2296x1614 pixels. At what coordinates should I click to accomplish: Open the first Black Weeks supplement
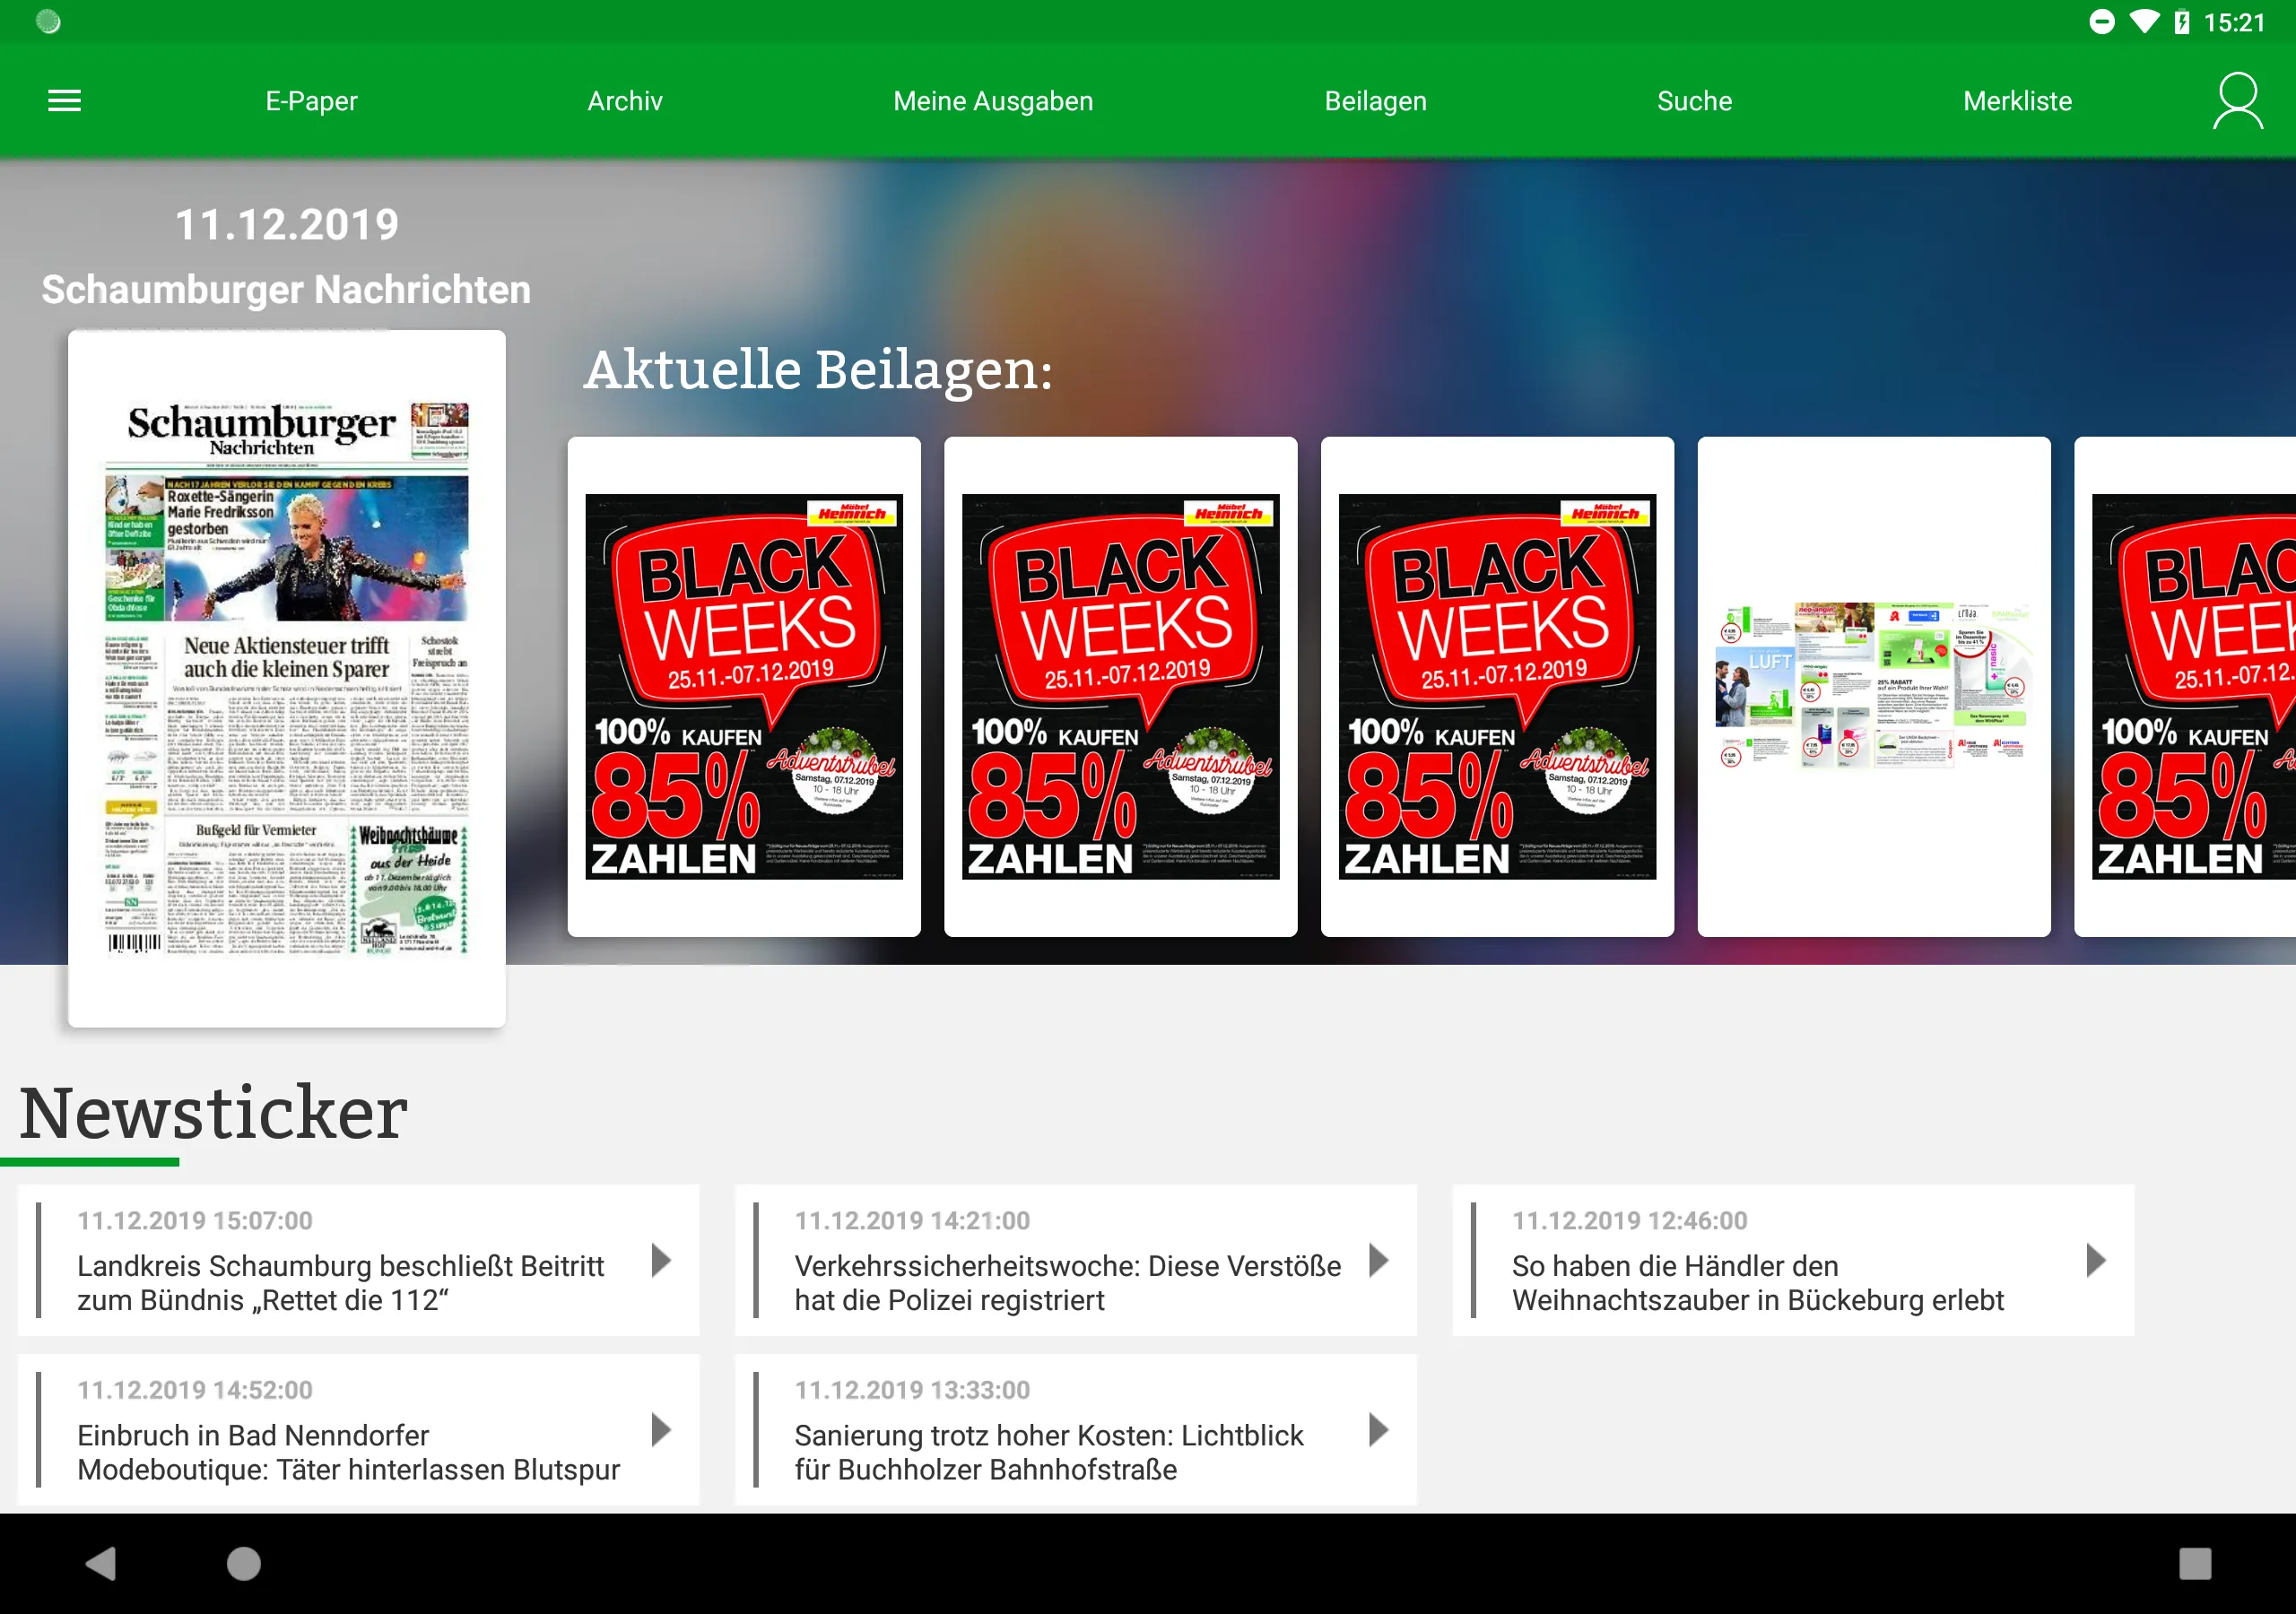point(744,686)
